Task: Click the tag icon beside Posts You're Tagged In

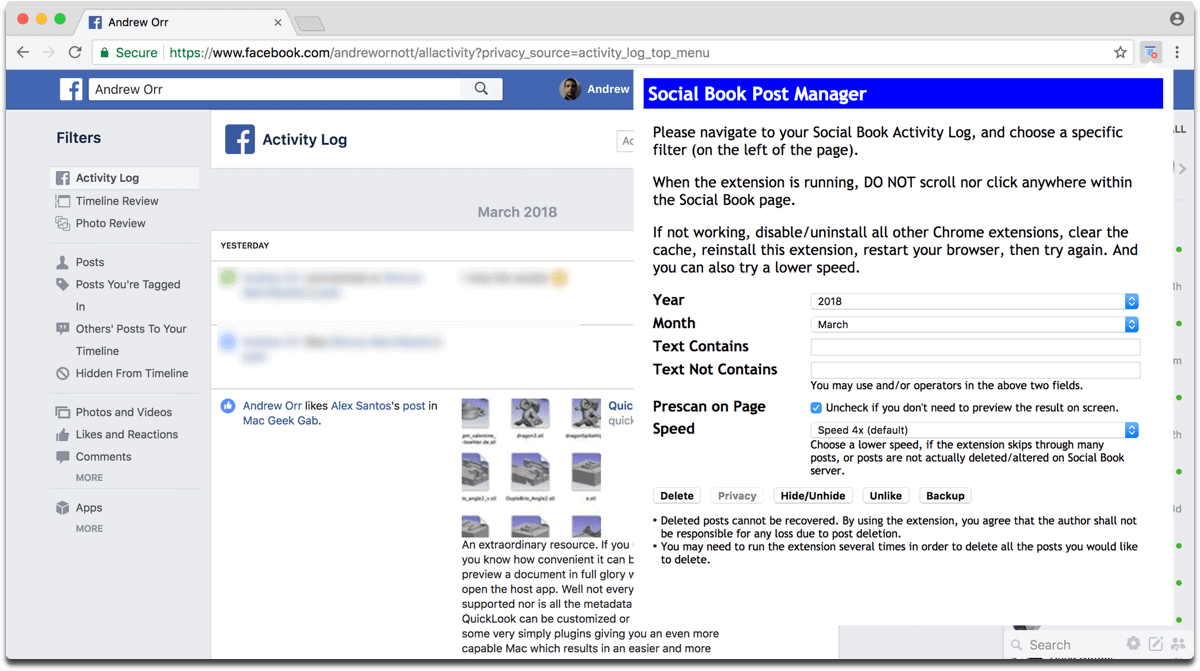Action: [62, 285]
